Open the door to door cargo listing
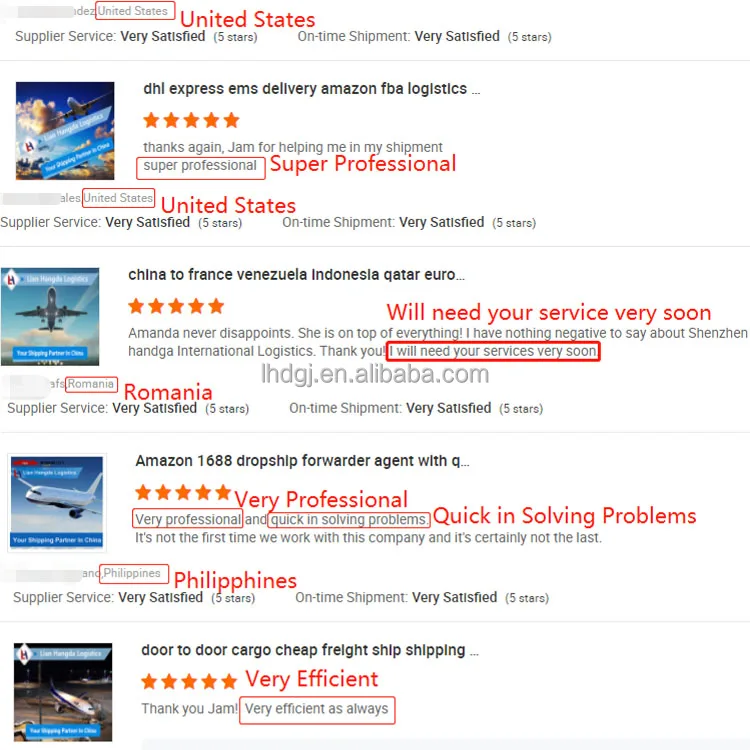The height and width of the screenshot is (750, 750). (309, 650)
